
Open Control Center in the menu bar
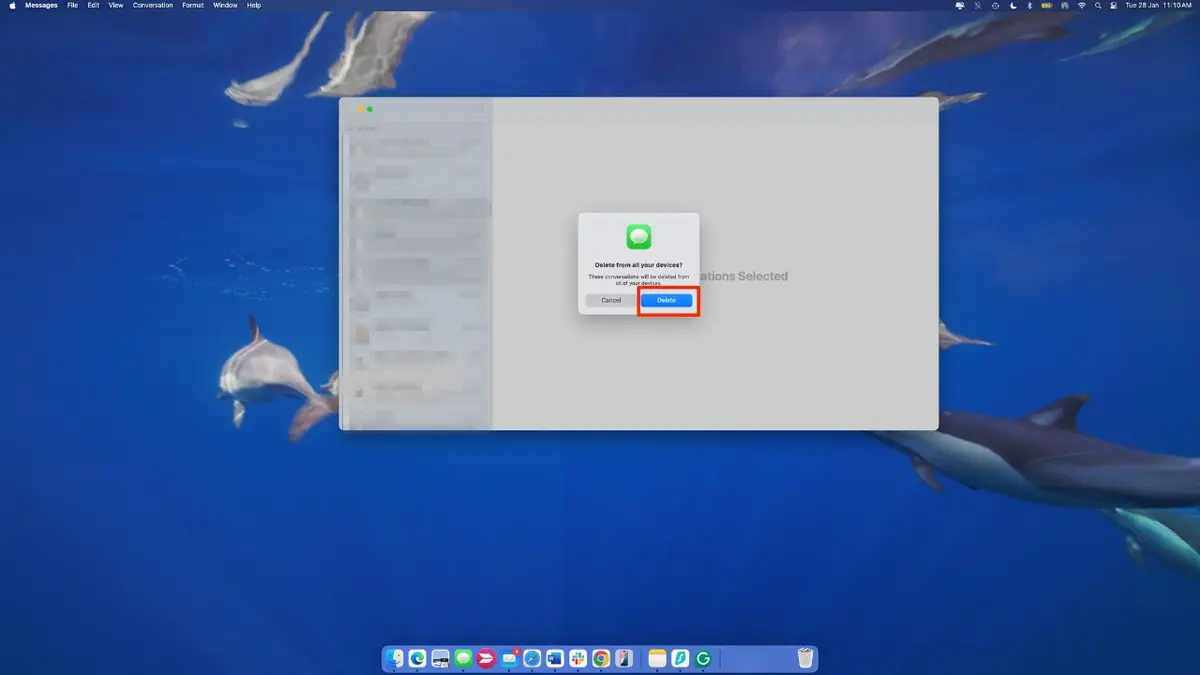tap(1114, 5)
